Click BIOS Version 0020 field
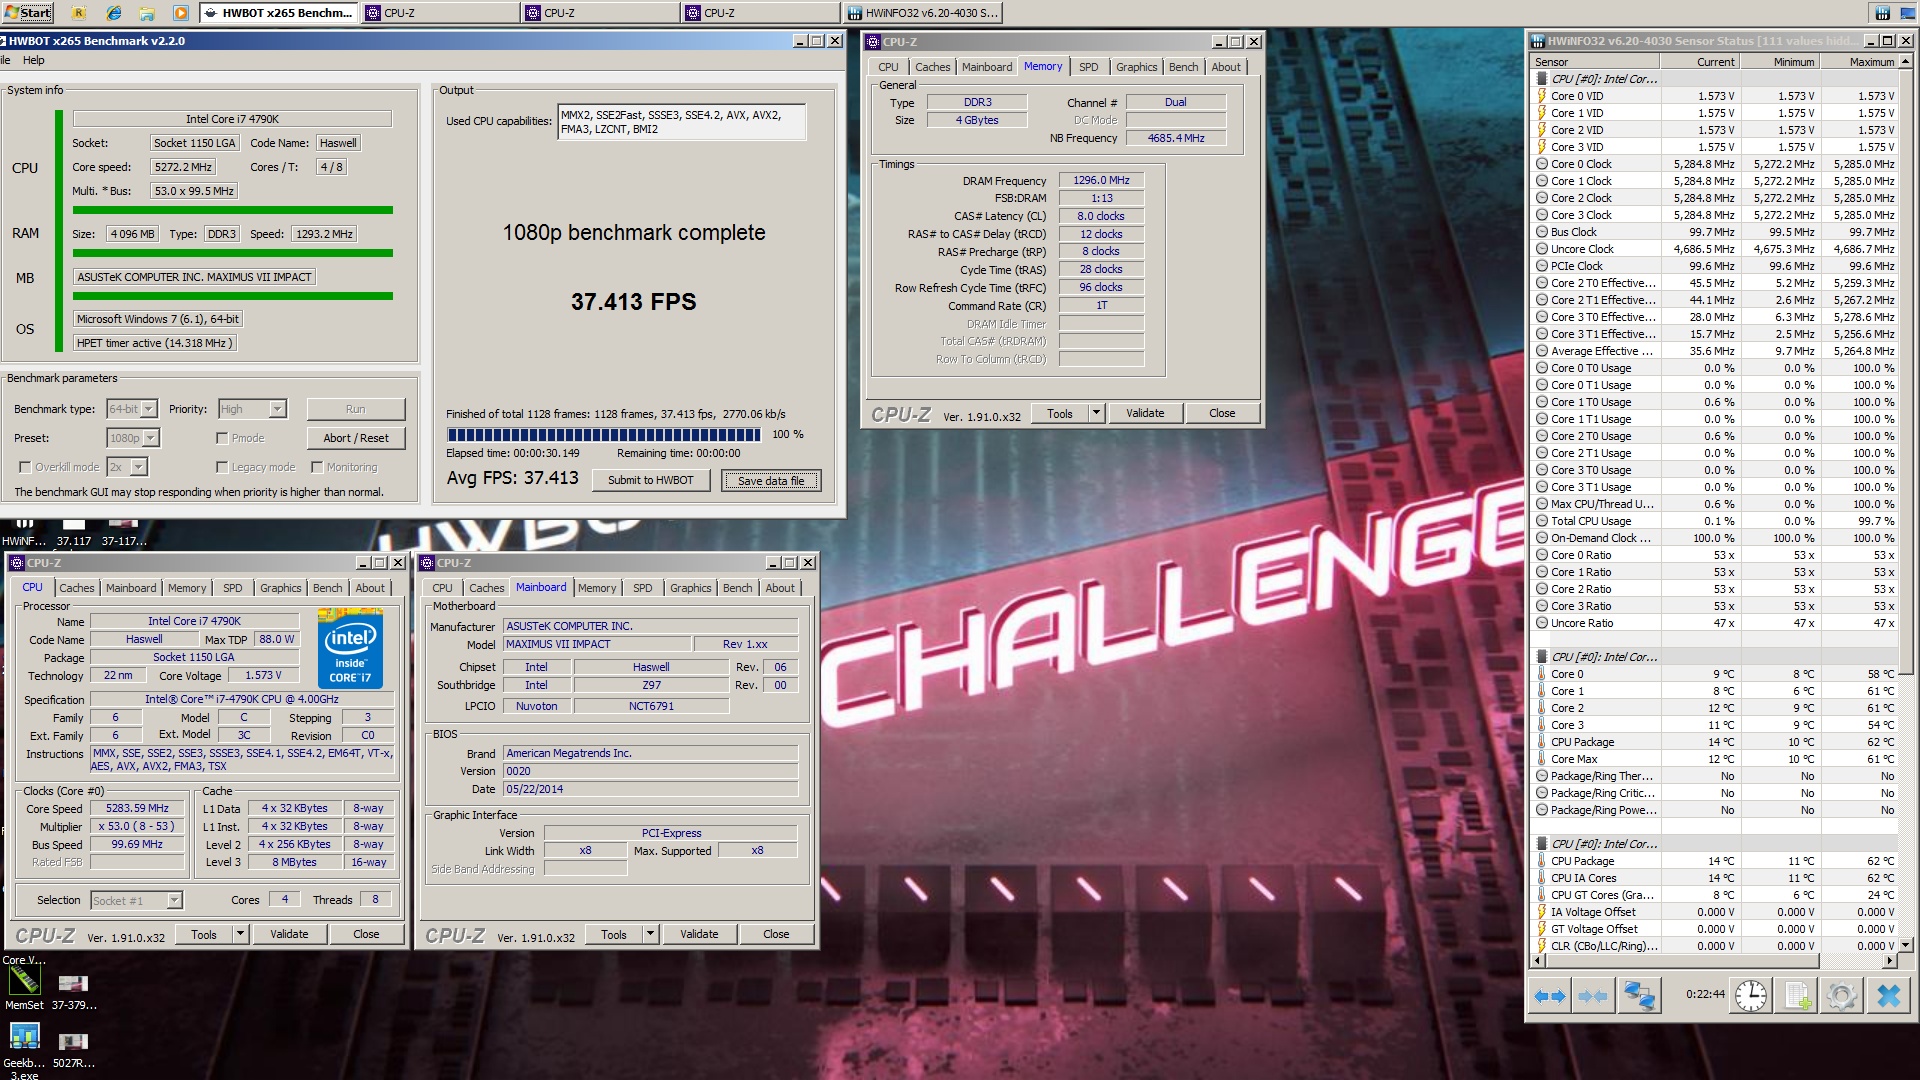The image size is (1920, 1080). click(651, 771)
